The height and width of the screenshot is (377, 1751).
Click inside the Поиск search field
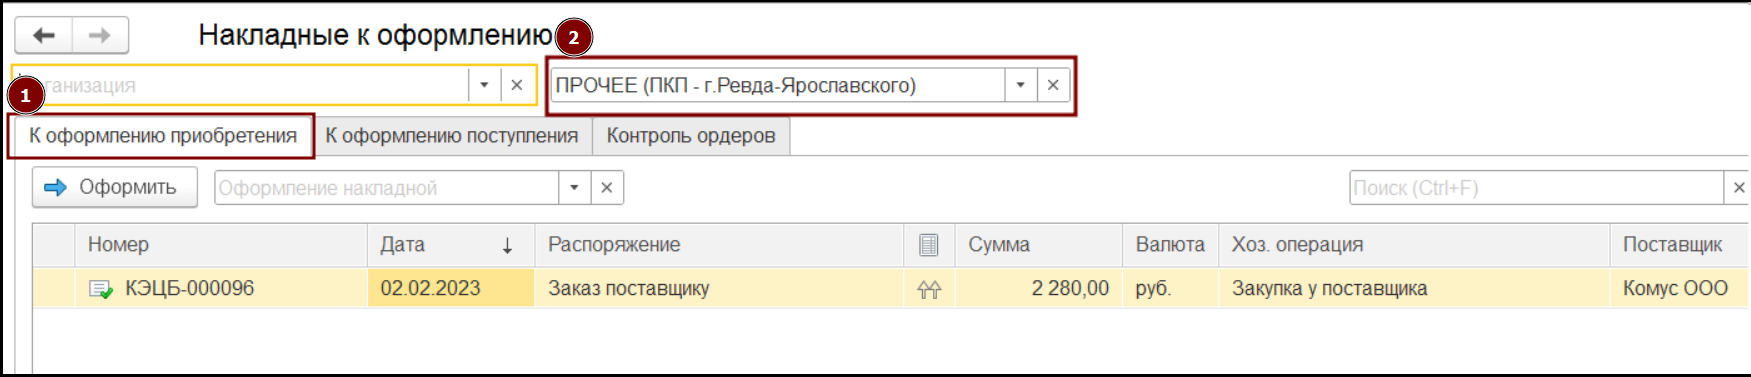[x=1536, y=188]
